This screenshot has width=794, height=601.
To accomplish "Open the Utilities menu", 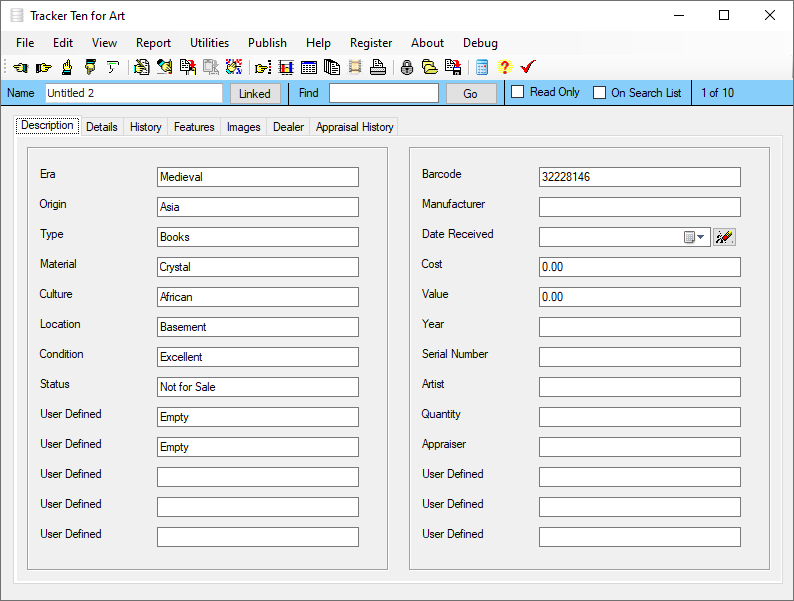I will click(209, 43).
